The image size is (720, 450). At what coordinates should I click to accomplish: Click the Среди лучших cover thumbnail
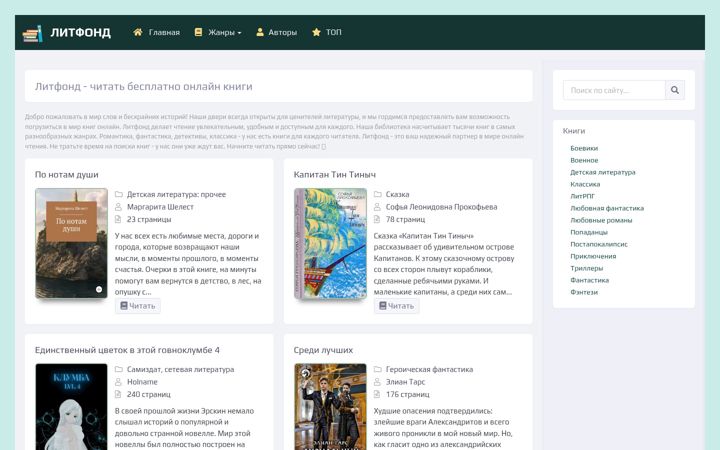330,407
